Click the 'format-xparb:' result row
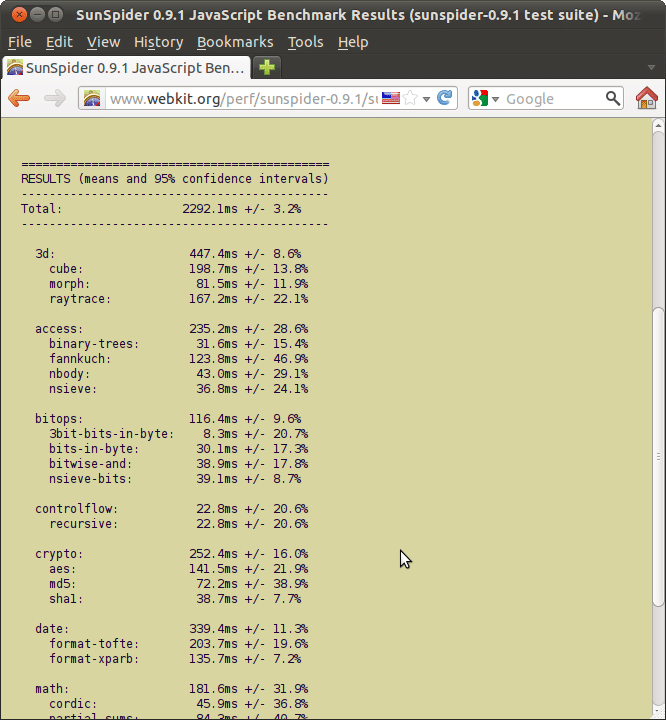 click(x=175, y=659)
